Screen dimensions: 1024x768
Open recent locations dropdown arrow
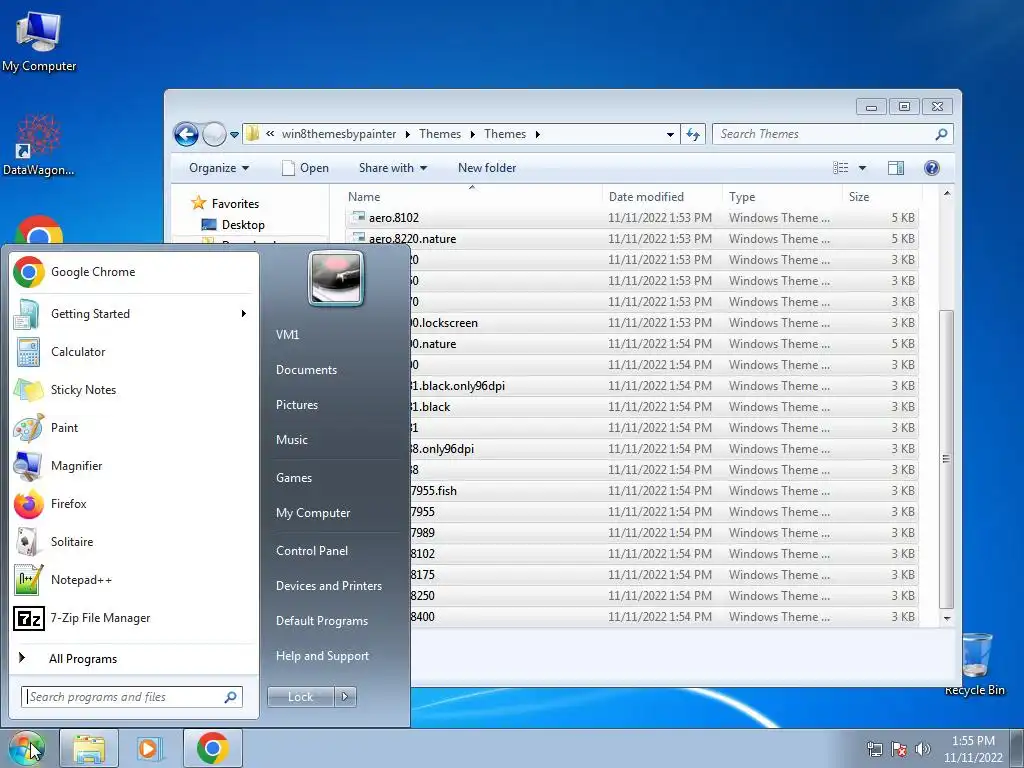(234, 135)
